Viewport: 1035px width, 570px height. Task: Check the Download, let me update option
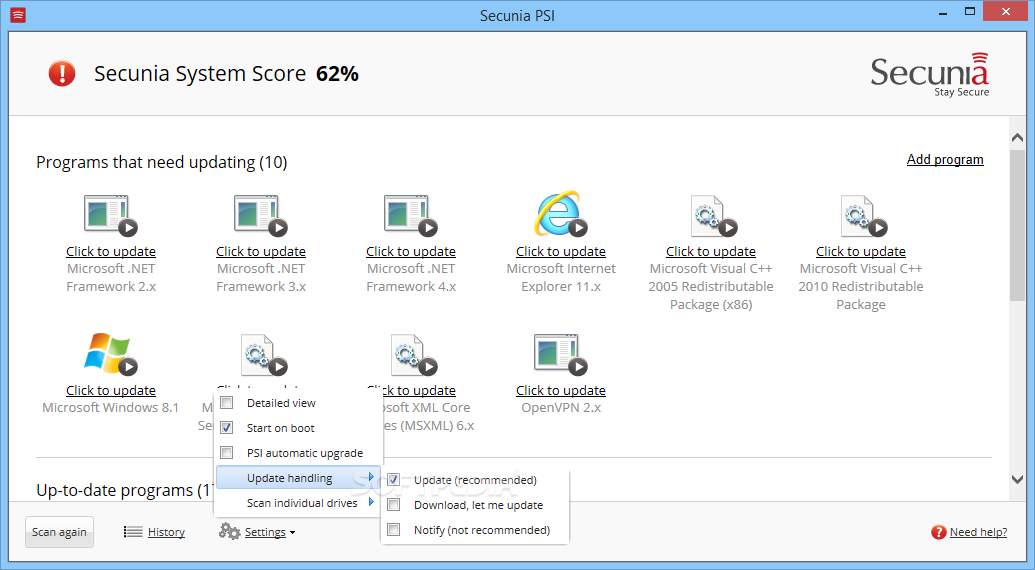click(x=393, y=505)
